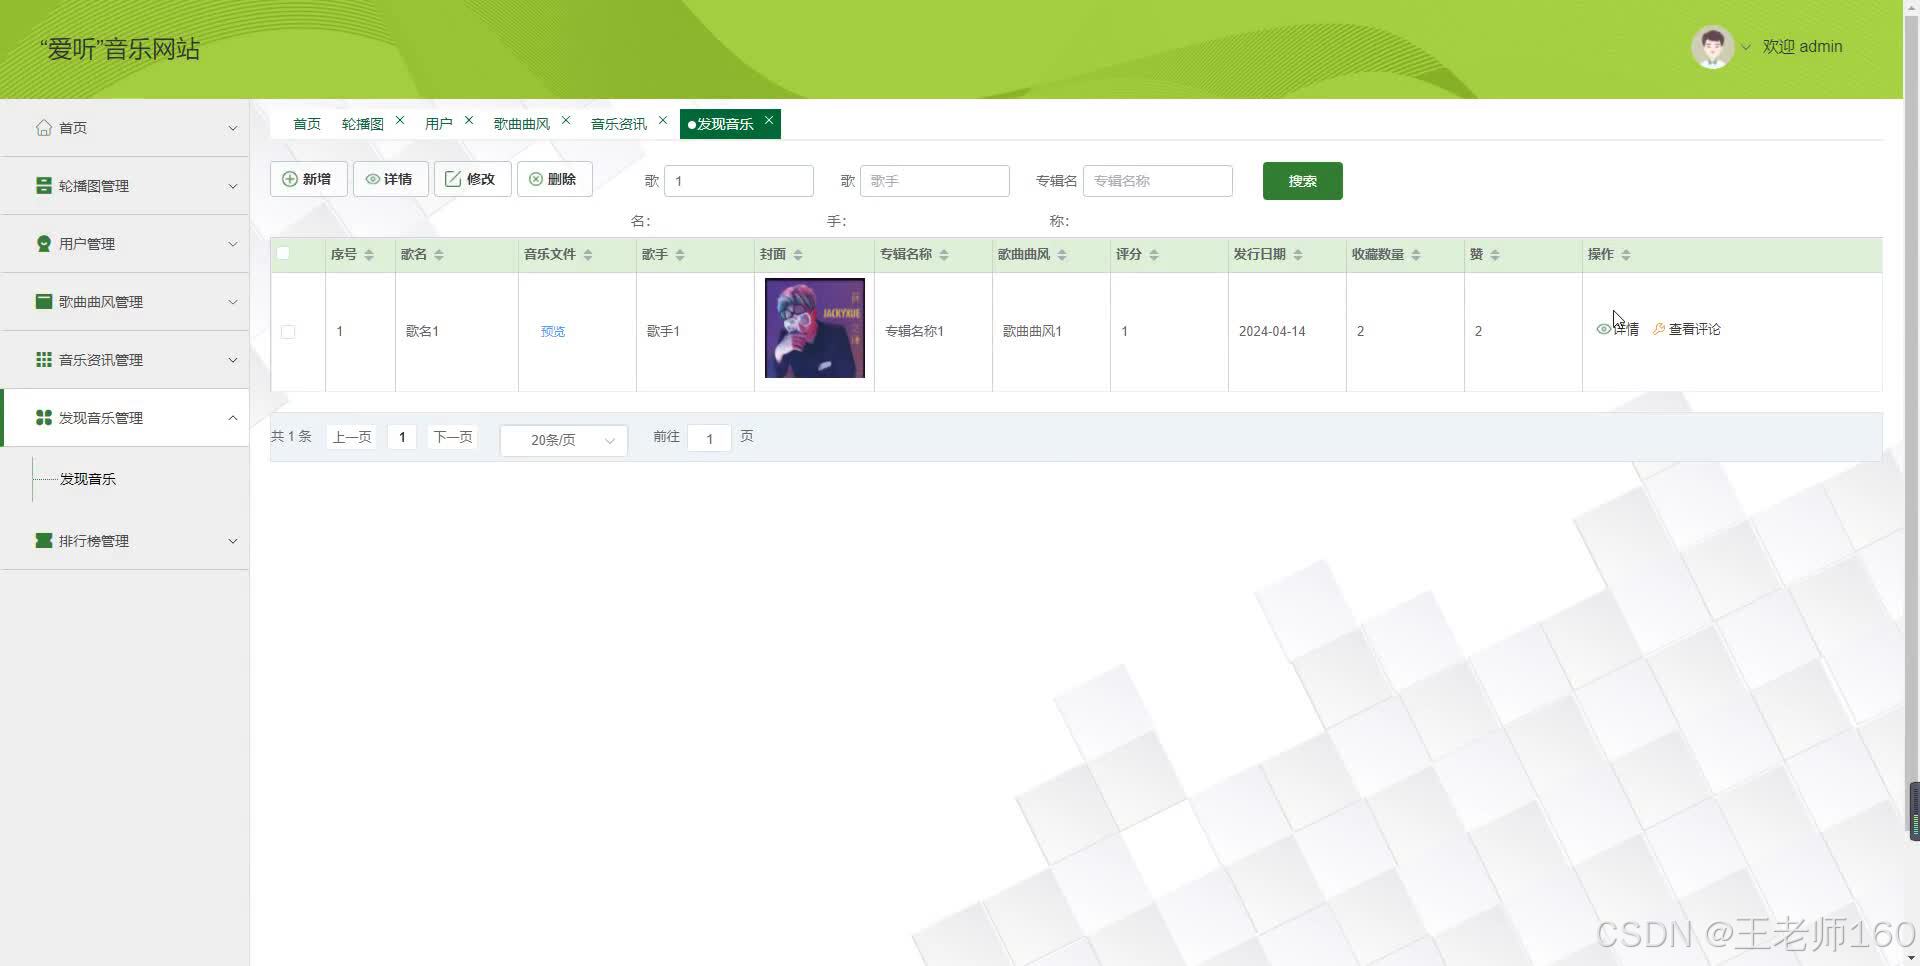The width and height of the screenshot is (1920, 966).
Task: Sort table by 赞 column
Action: (1495, 255)
